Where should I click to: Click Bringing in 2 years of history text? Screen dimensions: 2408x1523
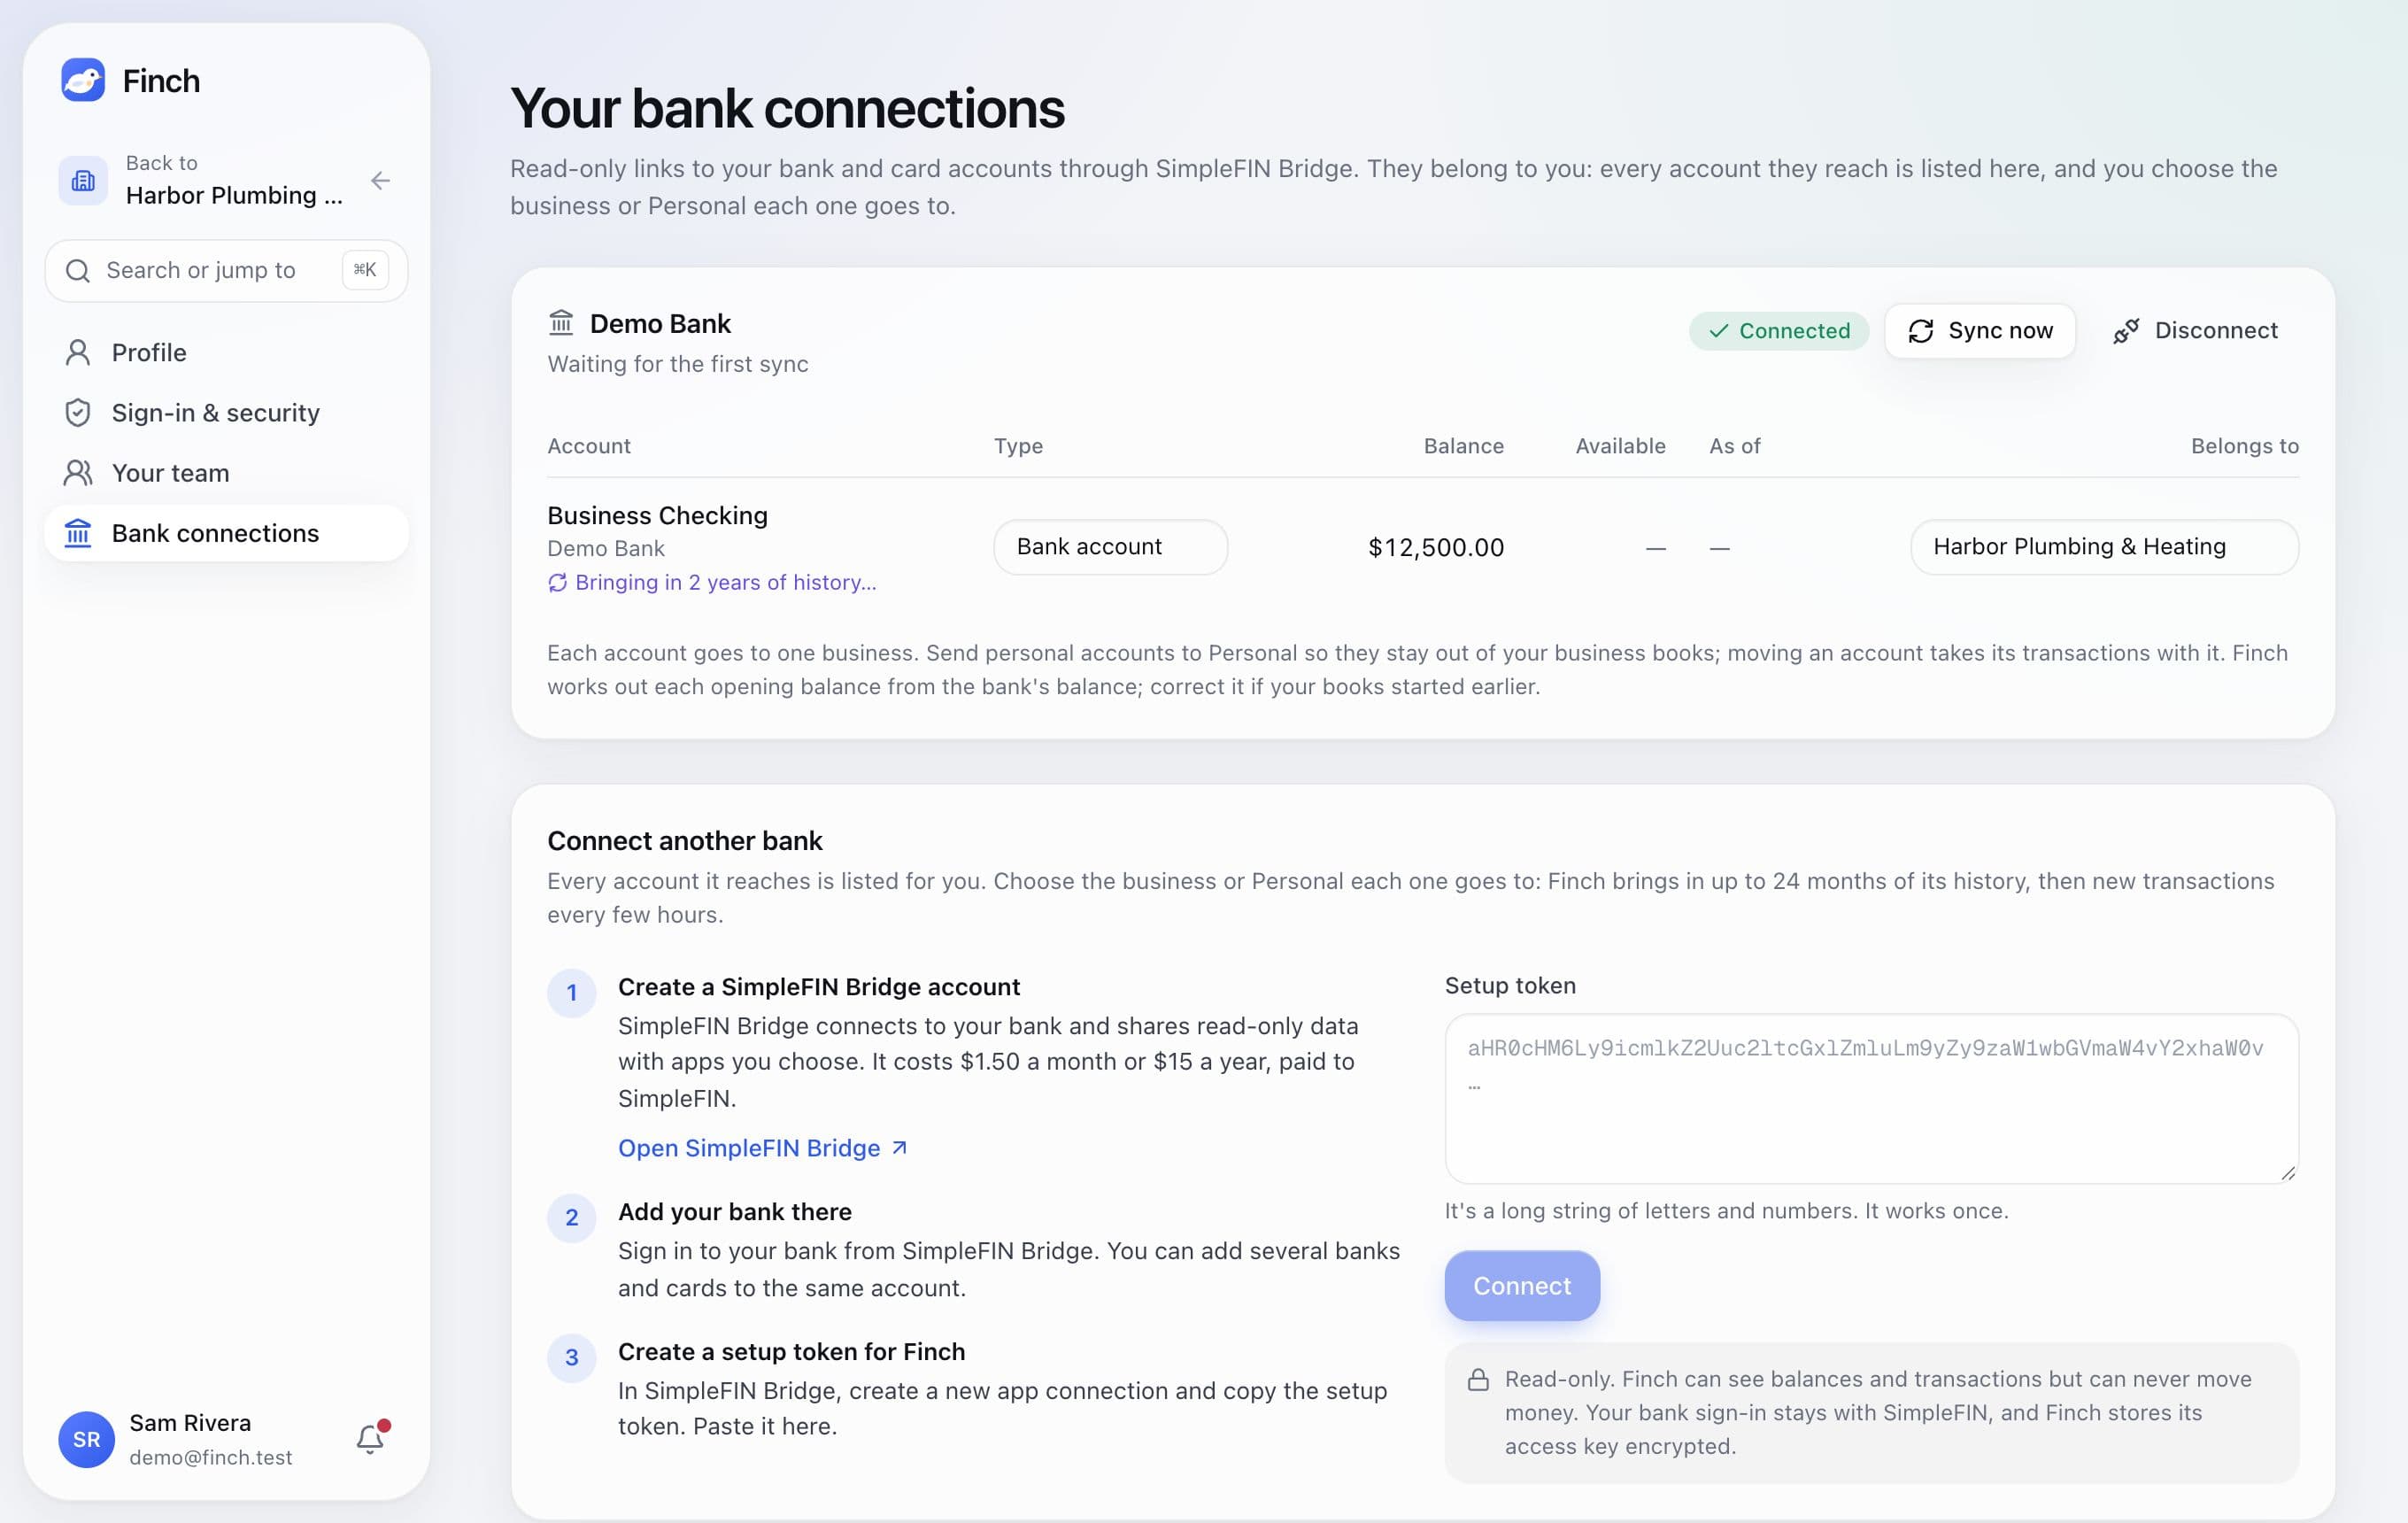point(725,583)
